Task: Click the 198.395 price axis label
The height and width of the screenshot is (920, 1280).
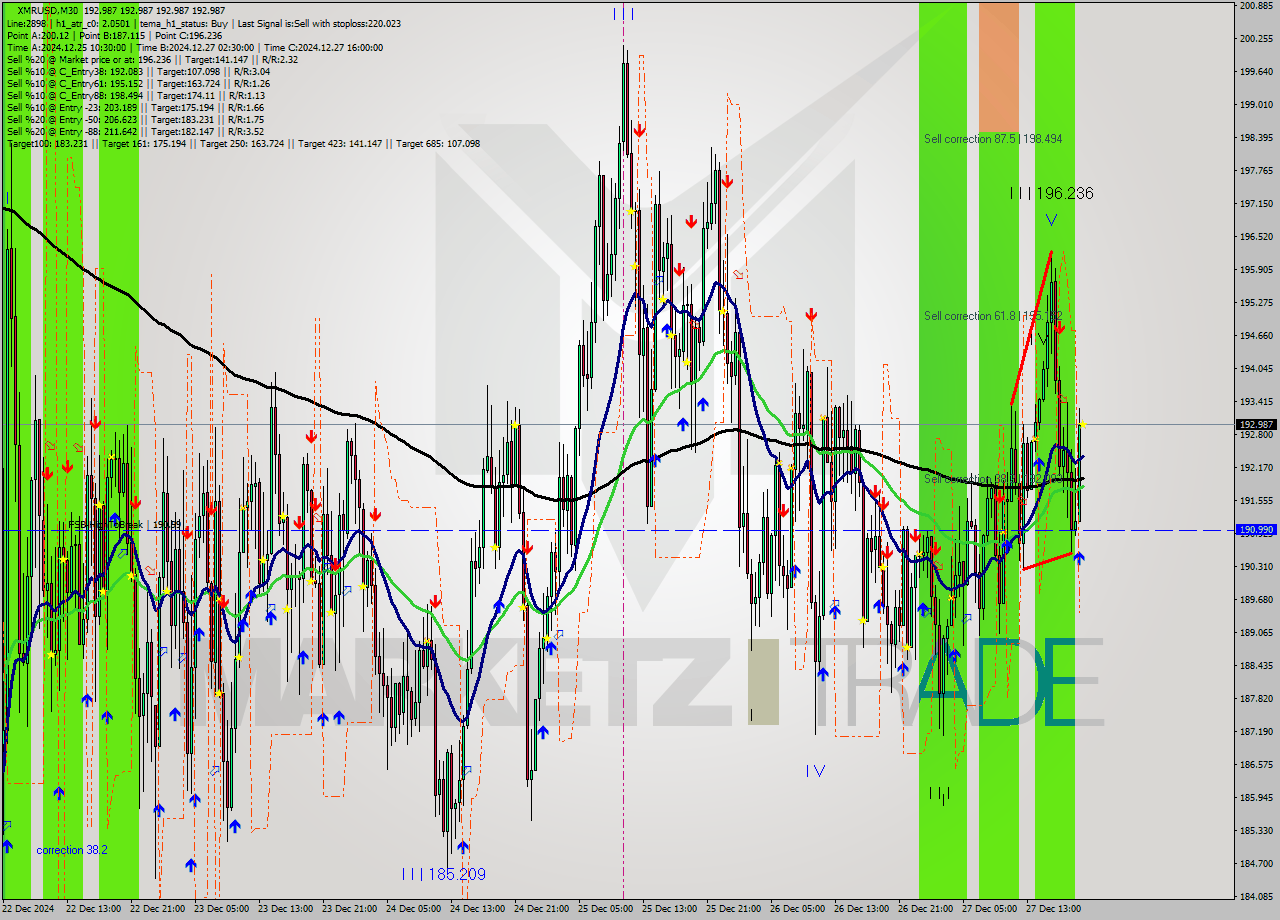Action: tap(1256, 138)
